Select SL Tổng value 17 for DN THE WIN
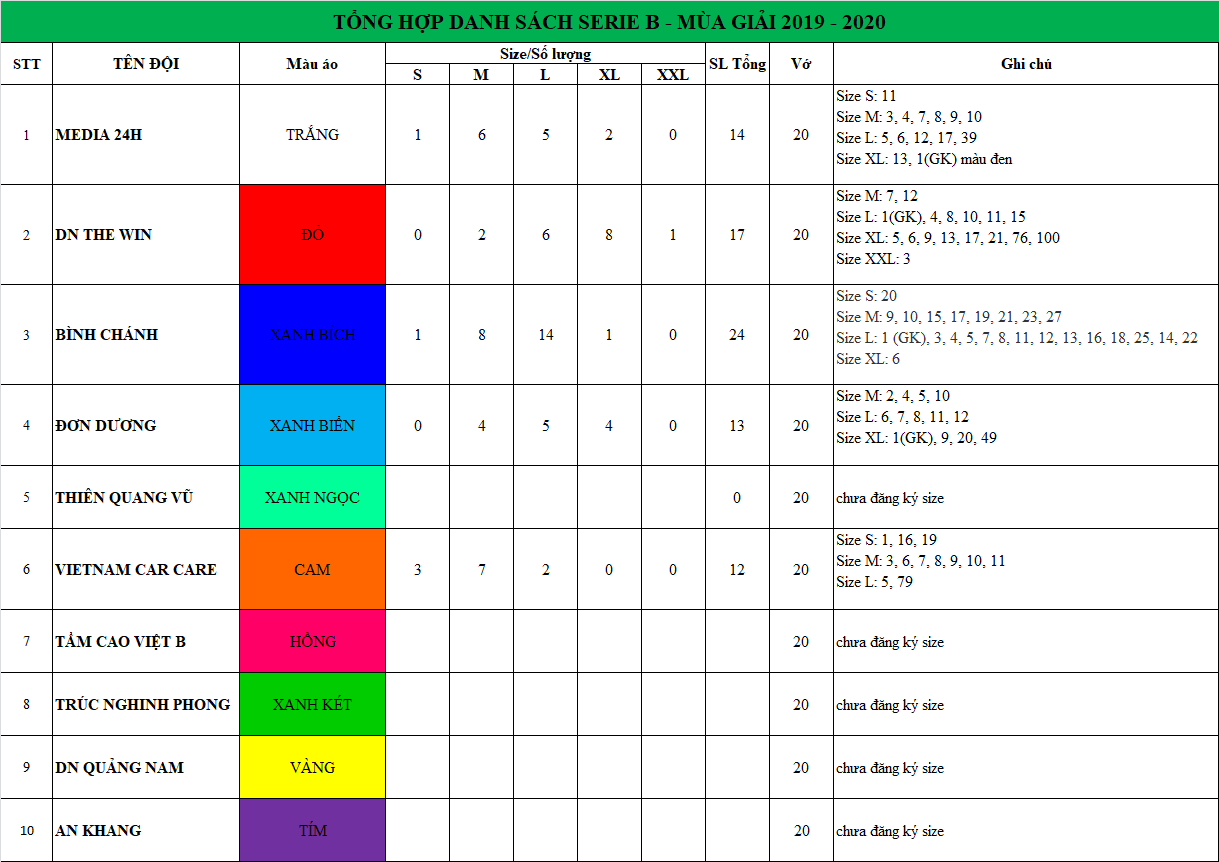 (x=737, y=235)
